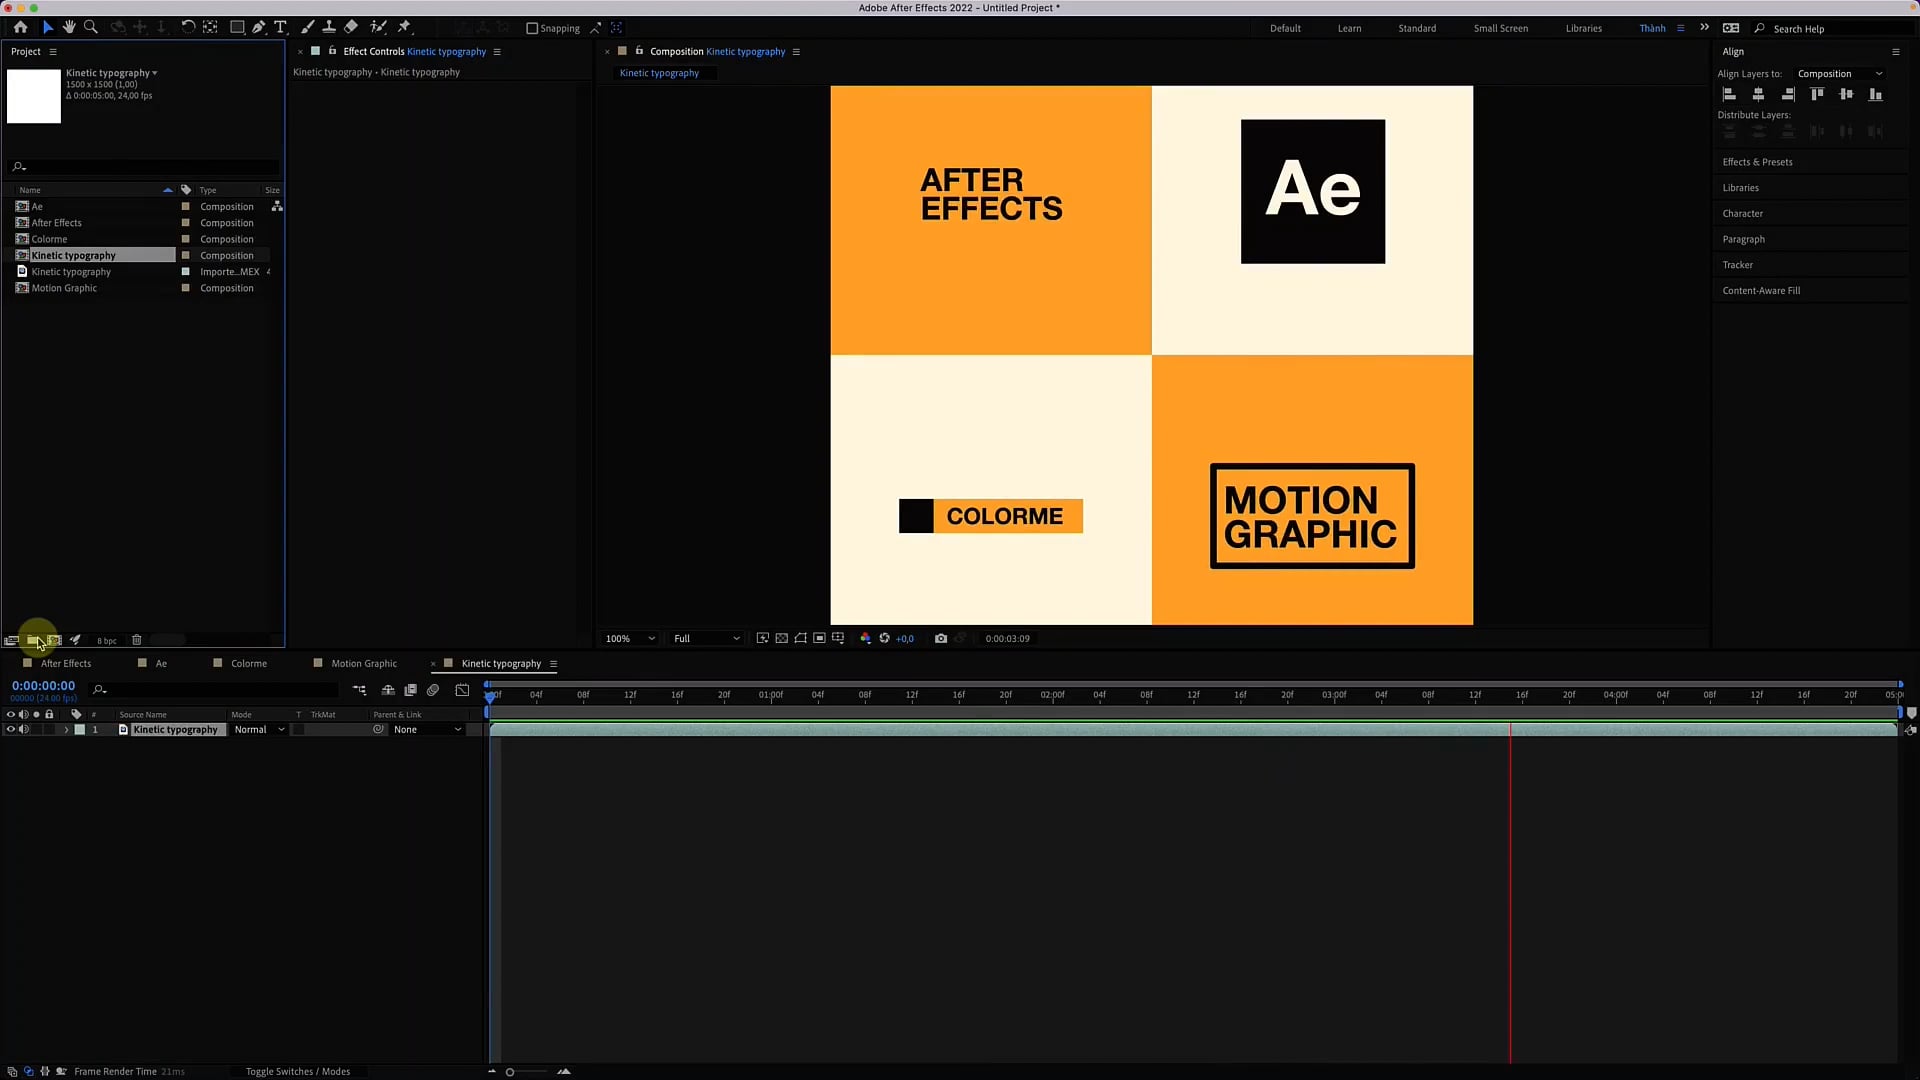Toggle Mask and Shape Path Visibility
Screen dimensions: 1920x1080
(800, 639)
